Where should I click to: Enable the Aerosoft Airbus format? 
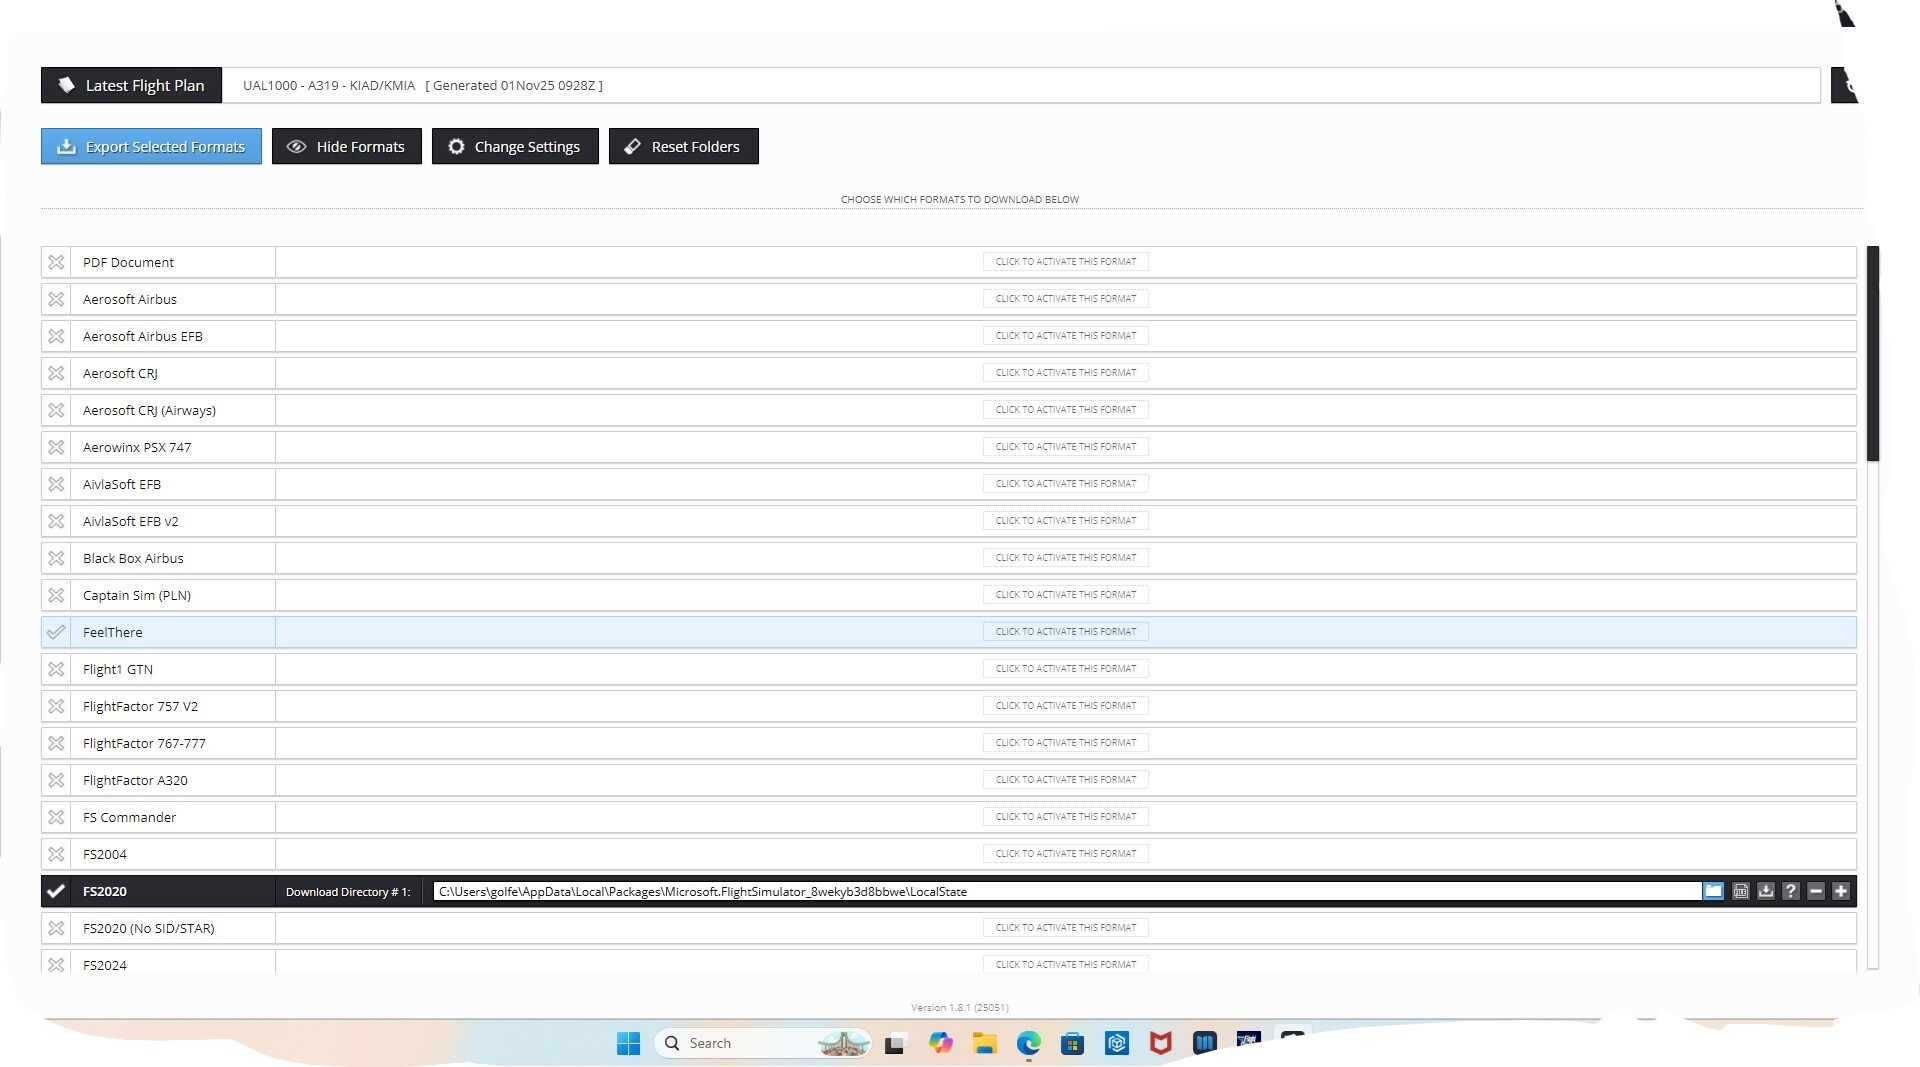56,299
